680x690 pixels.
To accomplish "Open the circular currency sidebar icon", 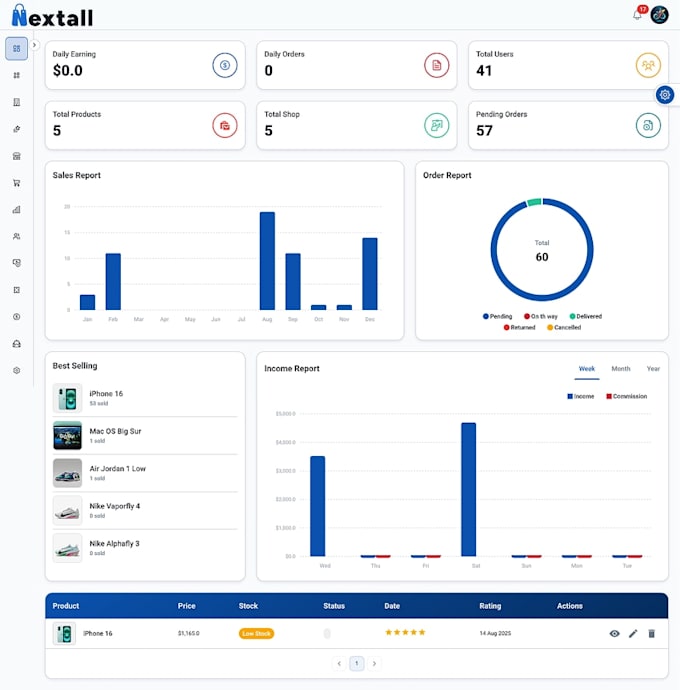I will 16,317.
